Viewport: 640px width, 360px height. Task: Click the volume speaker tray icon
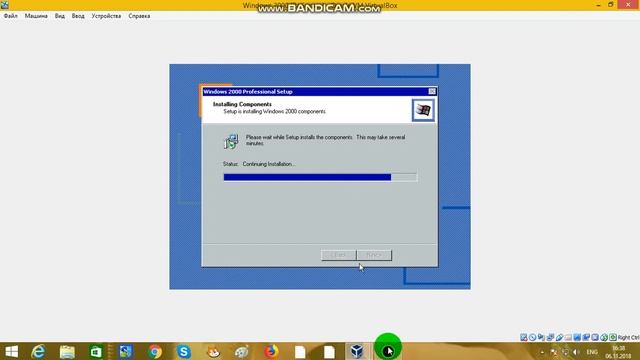576,352
